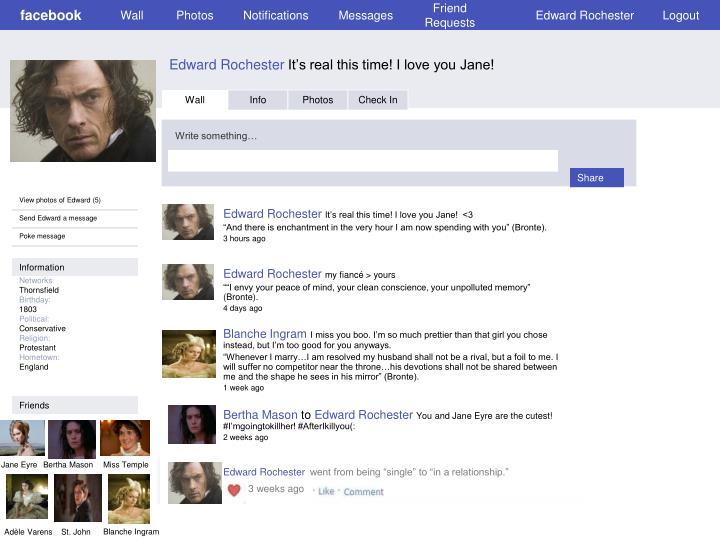Click Edward Rochester name on relationship status post
Image resolution: width=720 pixels, height=540 pixels.
click(264, 472)
